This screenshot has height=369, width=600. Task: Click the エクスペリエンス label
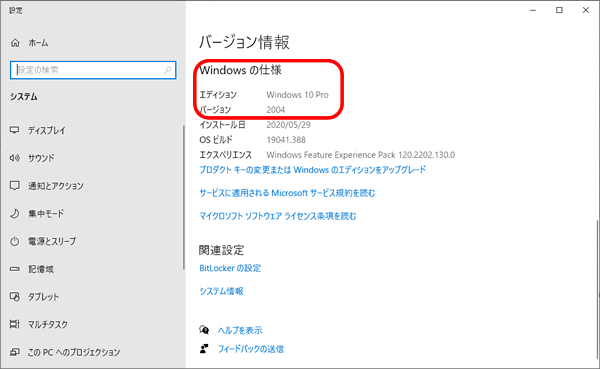(225, 155)
